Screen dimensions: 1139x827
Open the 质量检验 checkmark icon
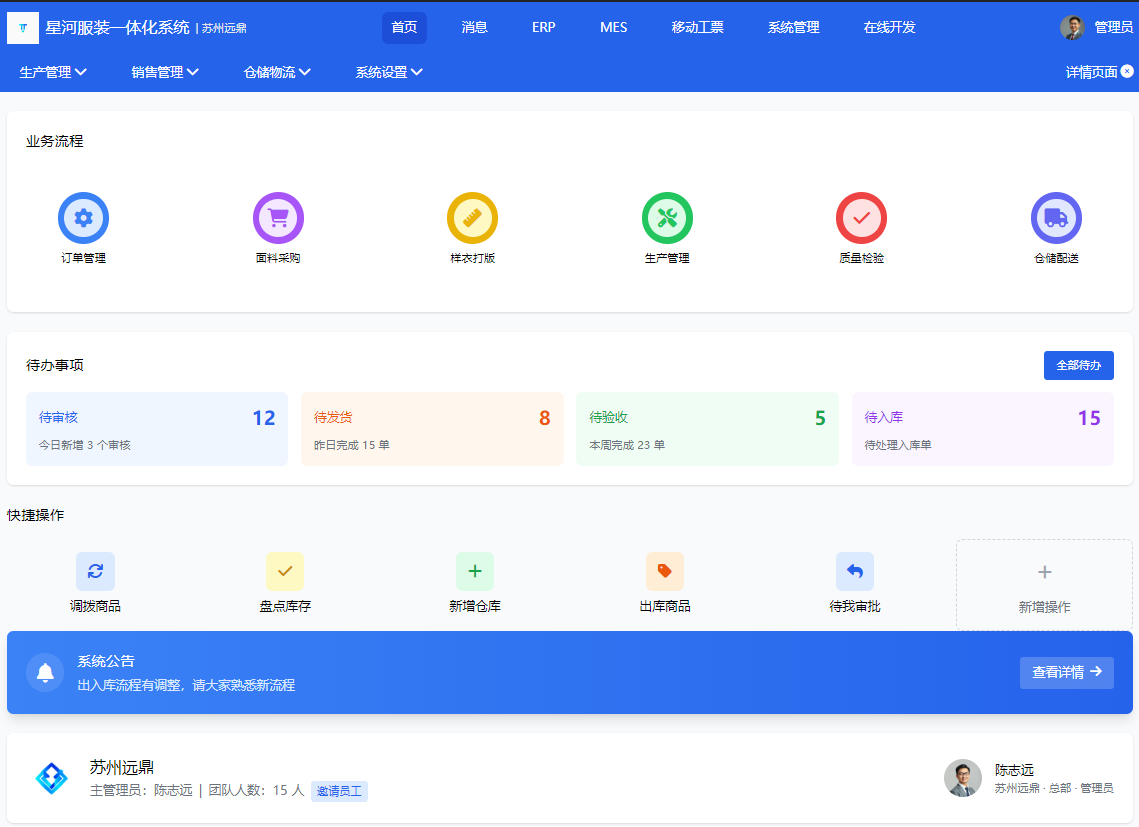coord(861,218)
